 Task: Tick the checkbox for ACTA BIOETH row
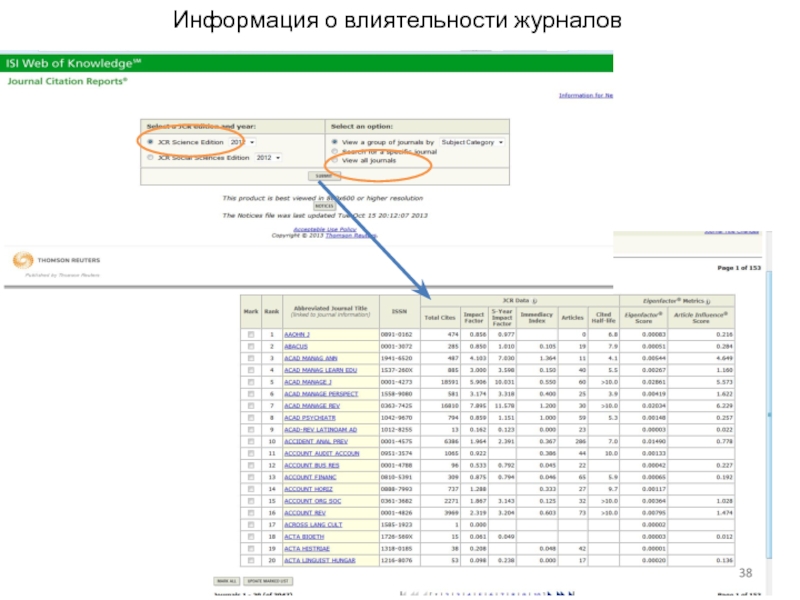tap(251, 537)
